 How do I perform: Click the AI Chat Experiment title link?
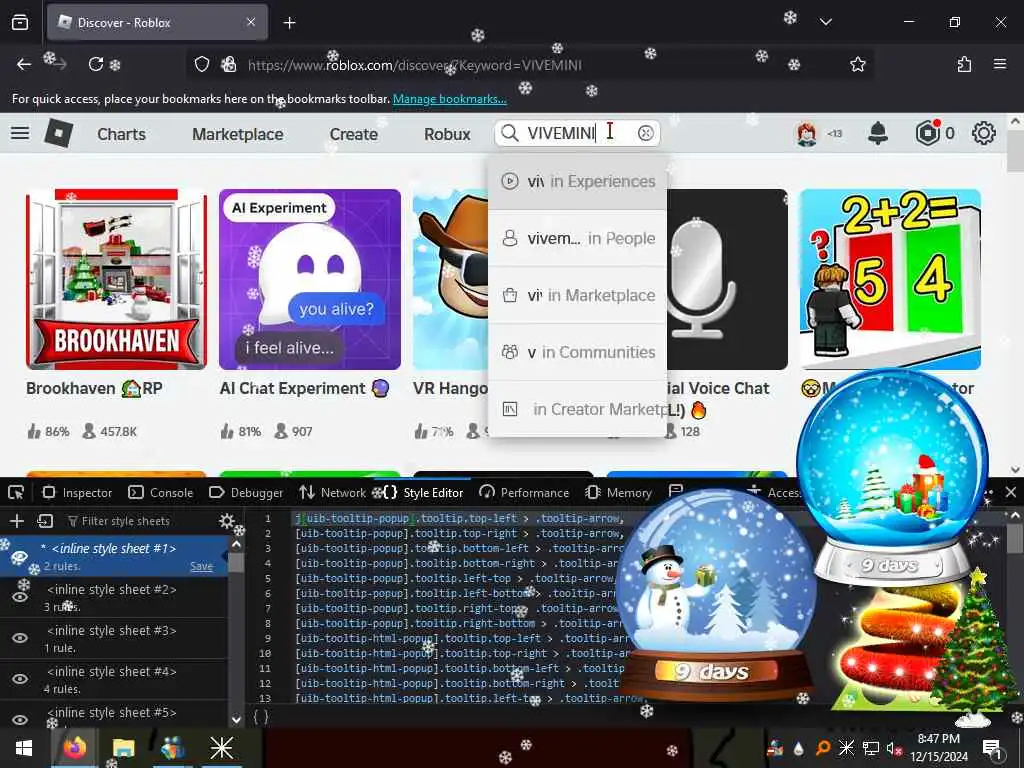coord(304,388)
